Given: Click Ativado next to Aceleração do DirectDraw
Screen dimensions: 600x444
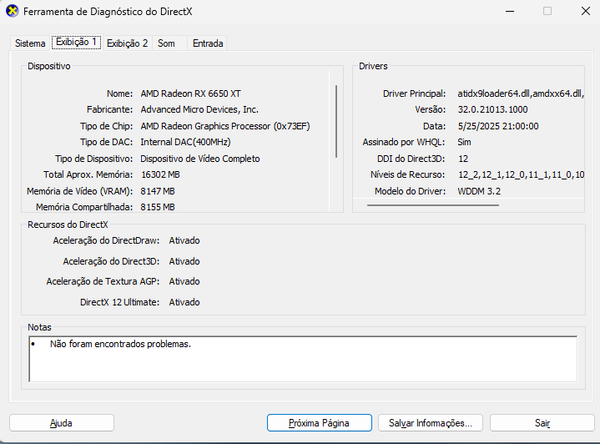Looking at the screenshot, I should coord(184,241).
